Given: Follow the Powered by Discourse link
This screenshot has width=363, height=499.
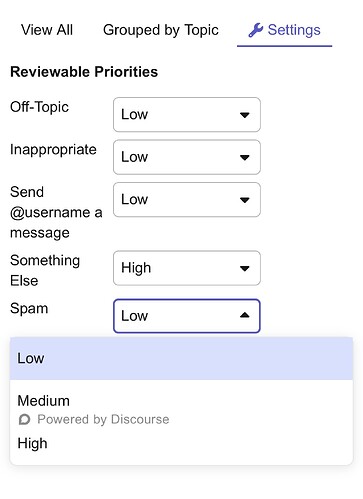Looking at the screenshot, I should 94,419.
